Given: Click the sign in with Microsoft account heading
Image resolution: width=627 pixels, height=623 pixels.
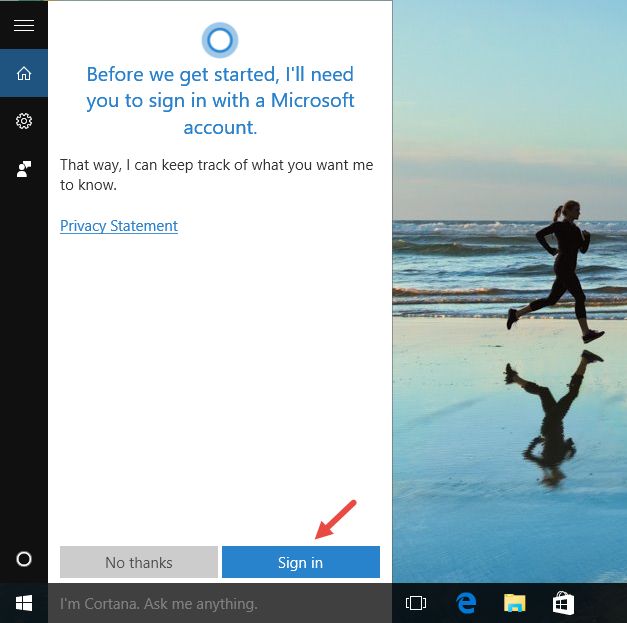Looking at the screenshot, I should (220, 101).
